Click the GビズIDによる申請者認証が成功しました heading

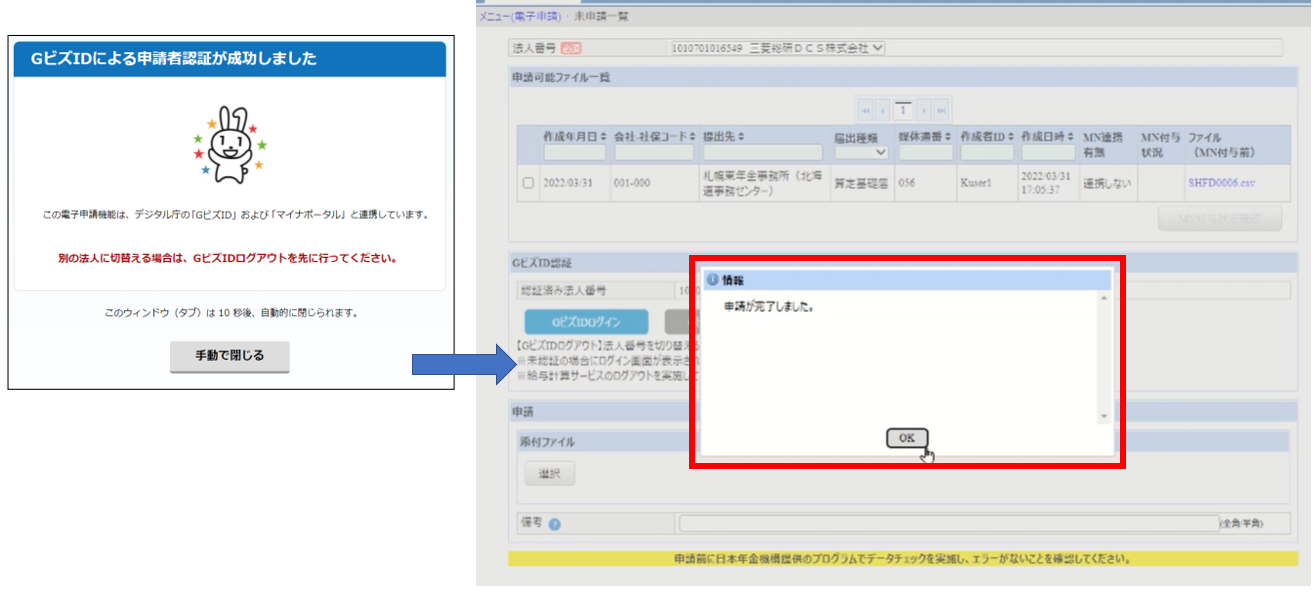click(174, 59)
